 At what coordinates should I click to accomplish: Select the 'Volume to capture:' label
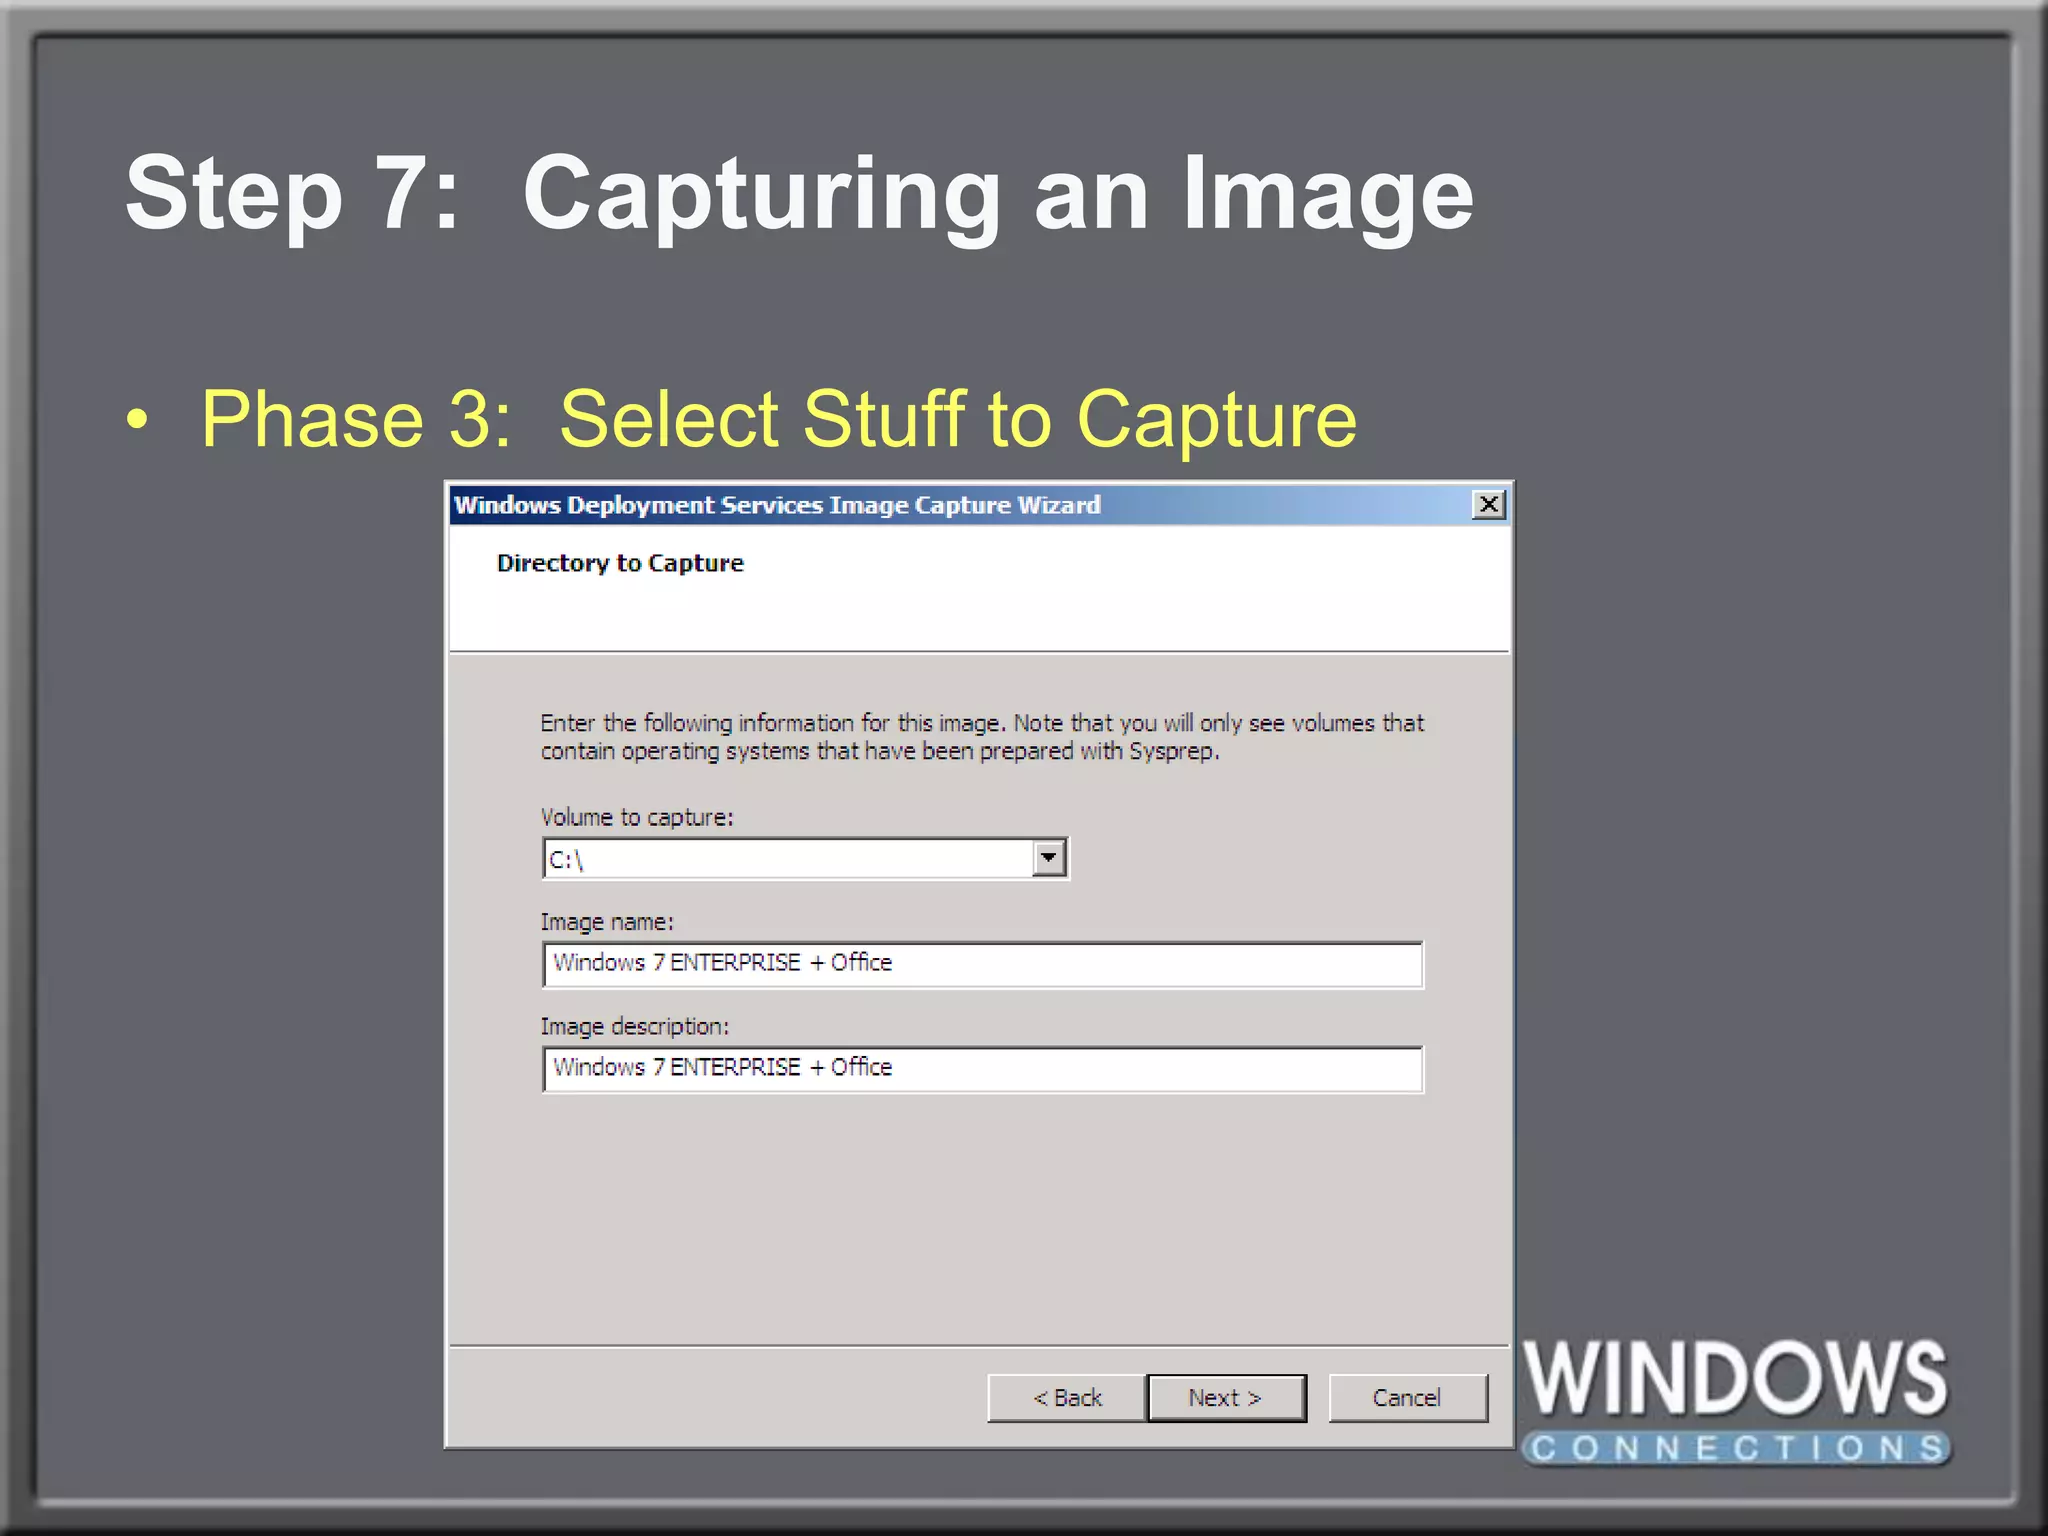tap(637, 817)
